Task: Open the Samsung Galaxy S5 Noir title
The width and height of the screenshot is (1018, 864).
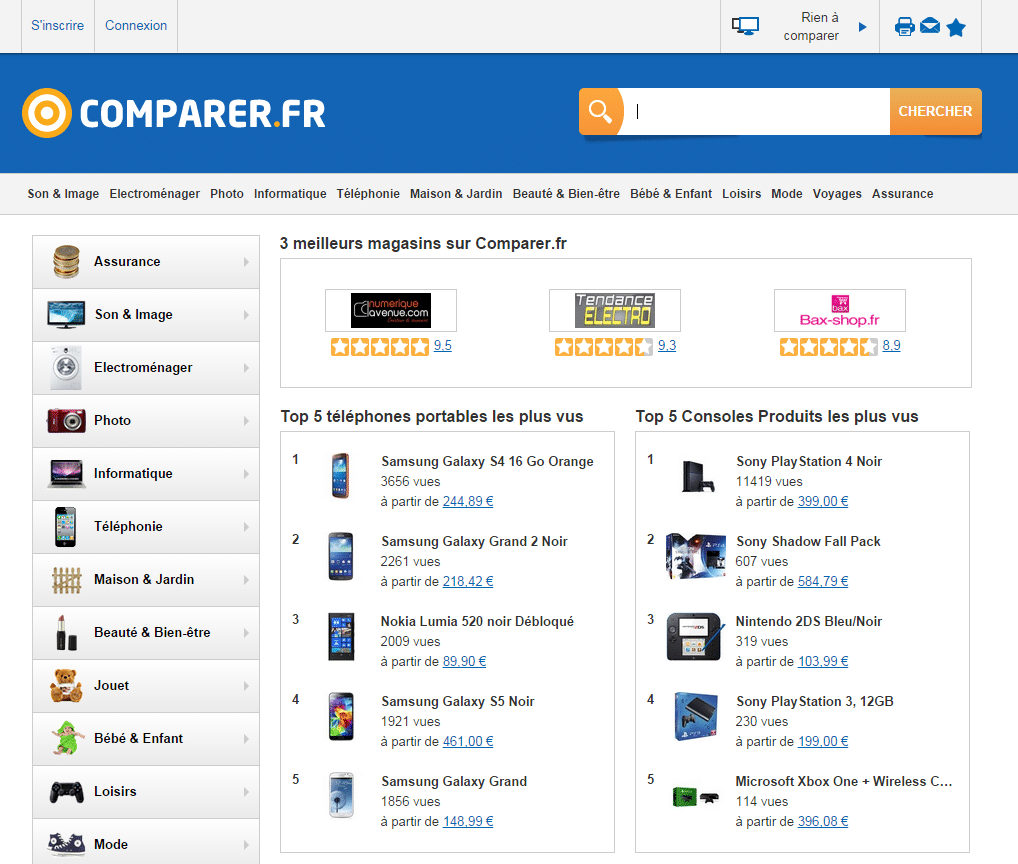Action: [458, 701]
